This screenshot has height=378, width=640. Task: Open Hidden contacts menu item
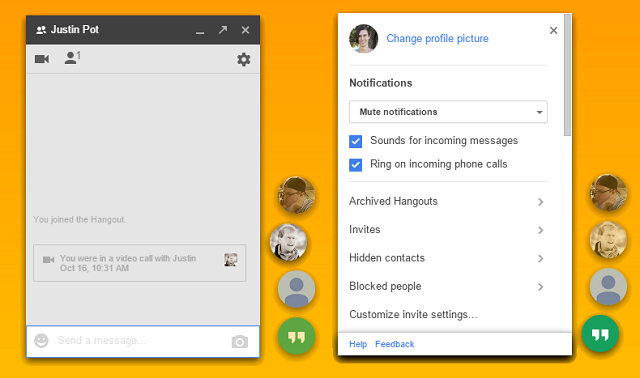(x=448, y=258)
